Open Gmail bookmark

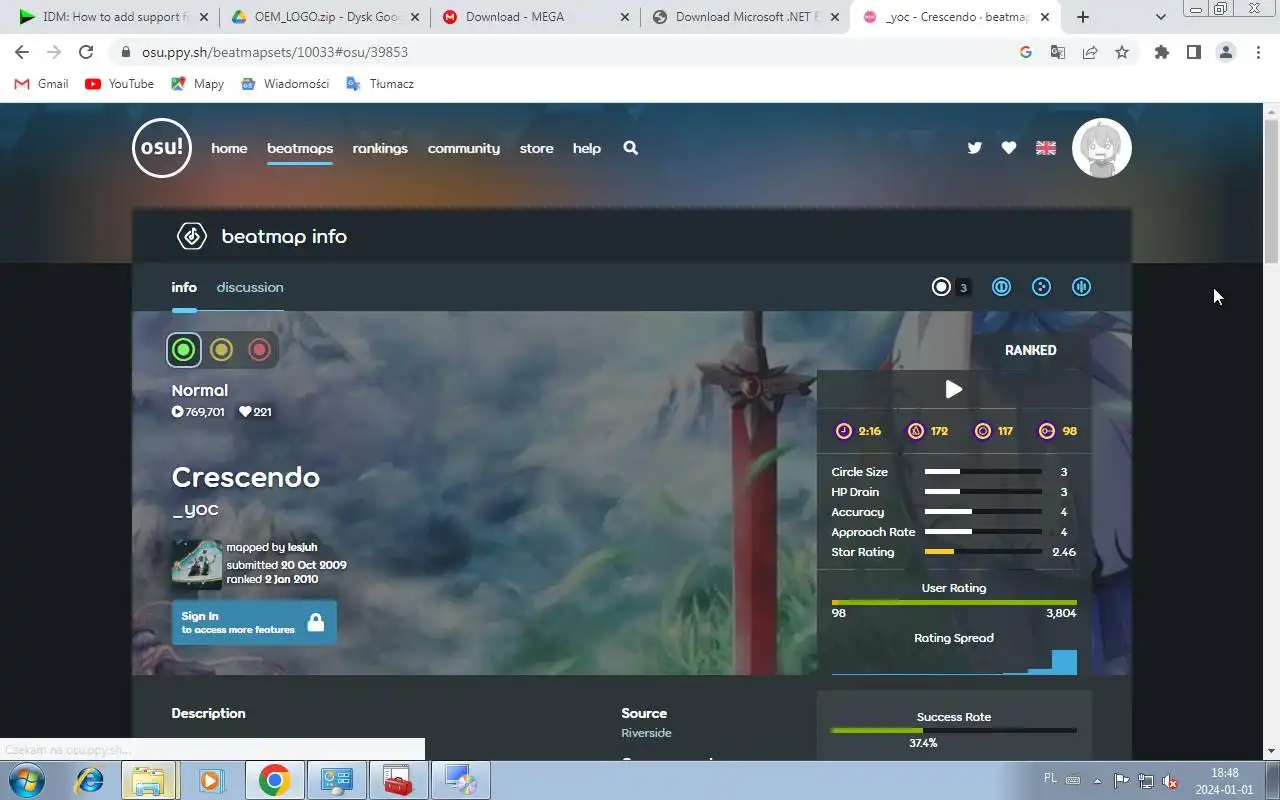tap(41, 84)
